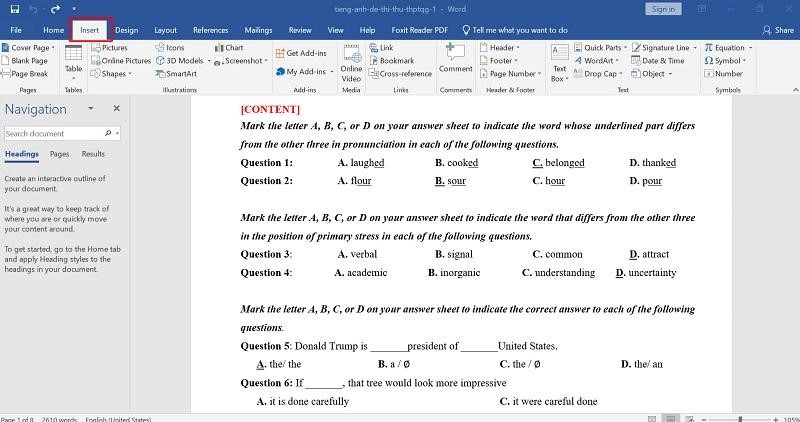The width and height of the screenshot is (800, 422).
Task: Open the References ribbon tab
Action: pyautogui.click(x=211, y=30)
